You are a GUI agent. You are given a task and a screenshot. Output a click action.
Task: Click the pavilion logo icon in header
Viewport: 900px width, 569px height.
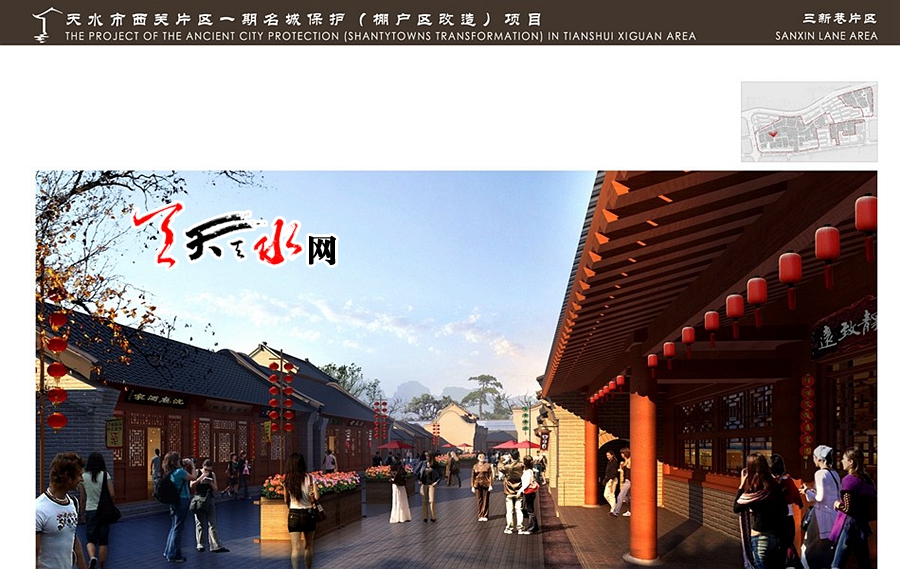45,24
